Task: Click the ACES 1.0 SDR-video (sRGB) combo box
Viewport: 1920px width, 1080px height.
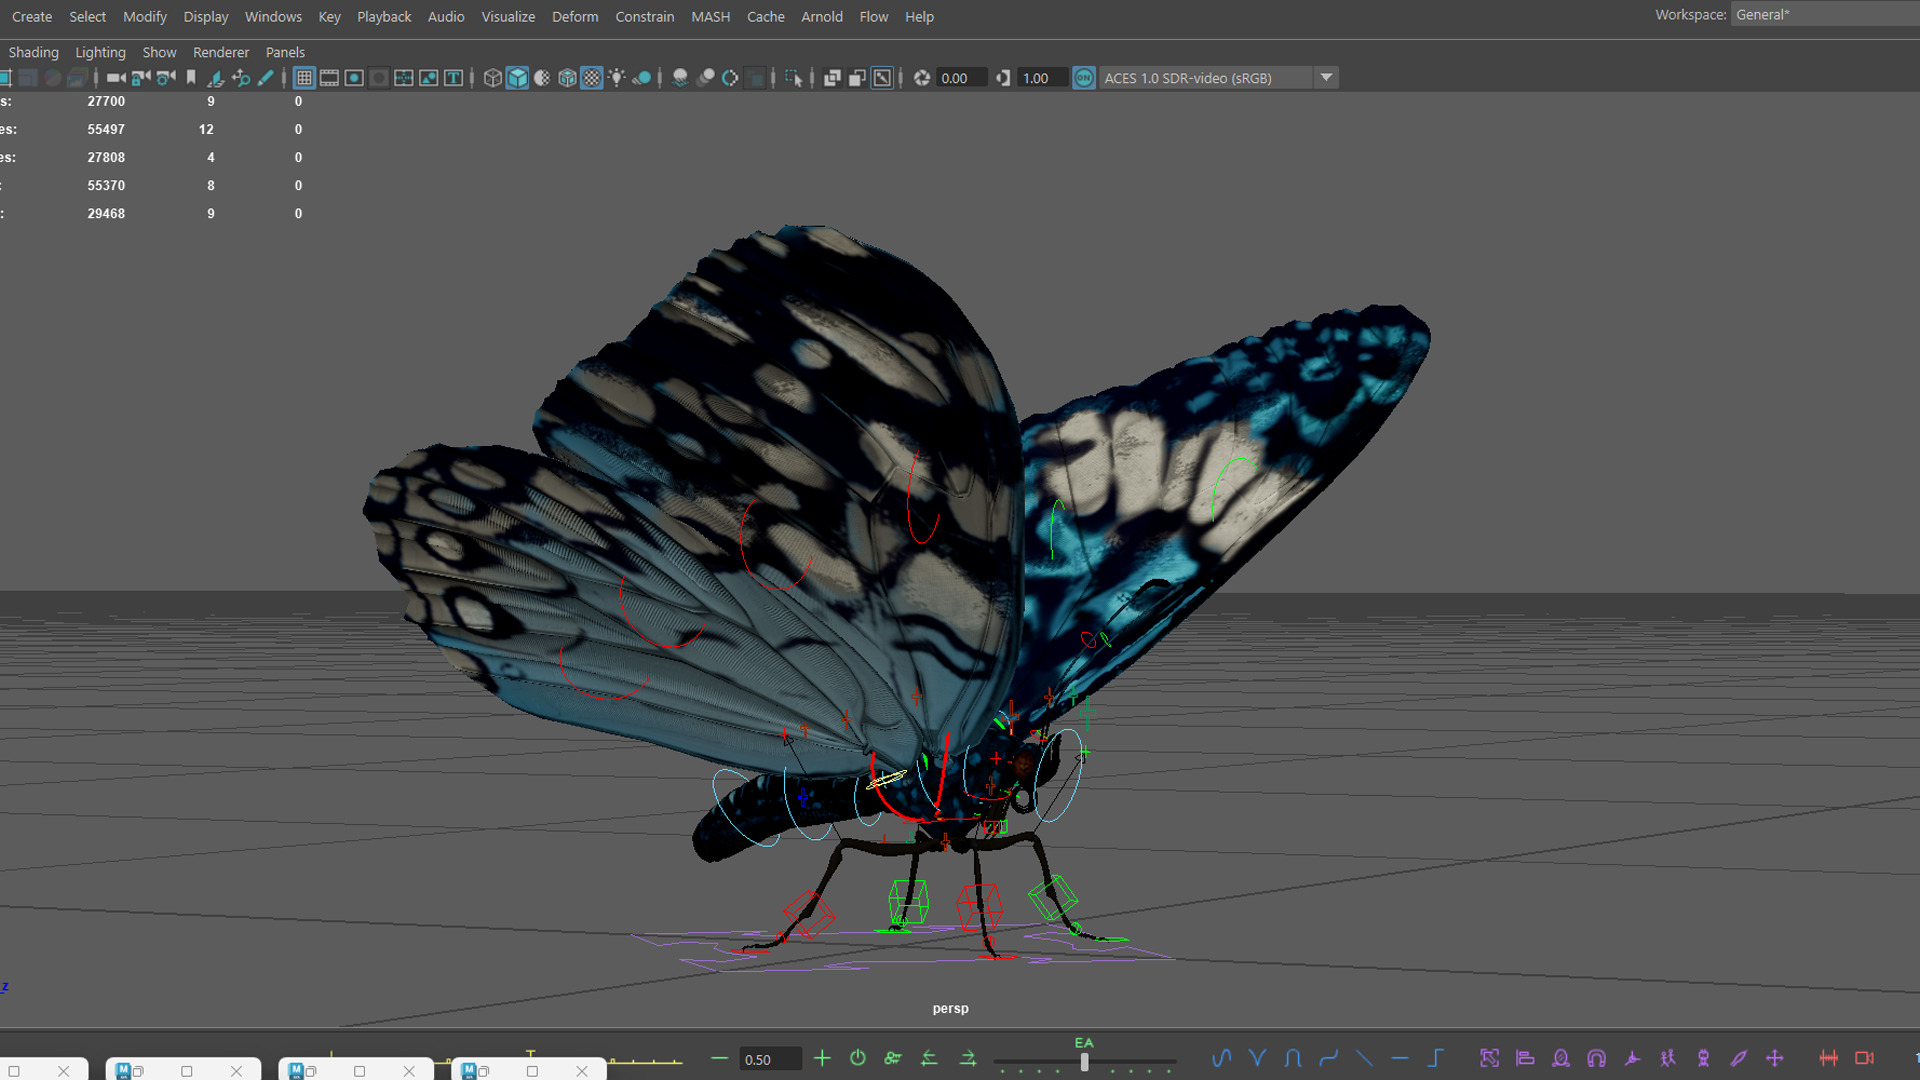Action: pos(1218,78)
